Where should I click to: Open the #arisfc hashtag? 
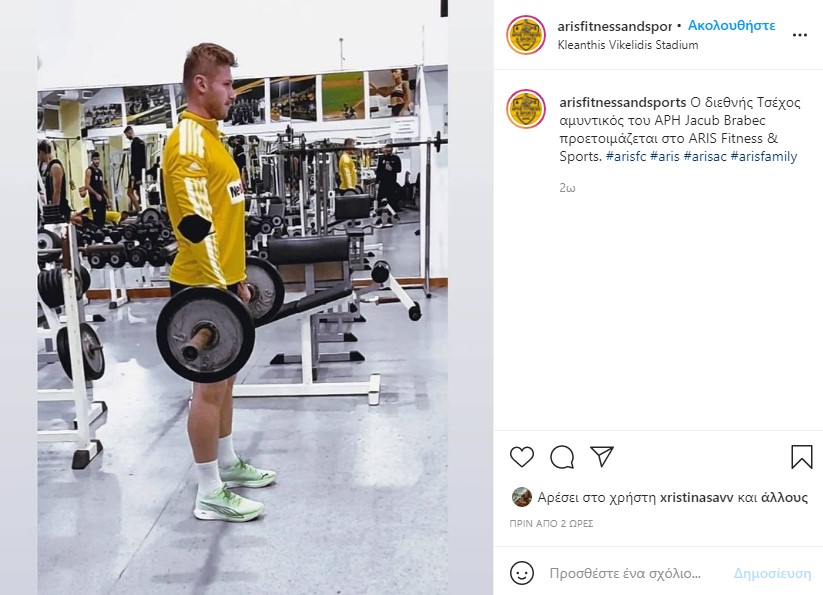[626, 156]
